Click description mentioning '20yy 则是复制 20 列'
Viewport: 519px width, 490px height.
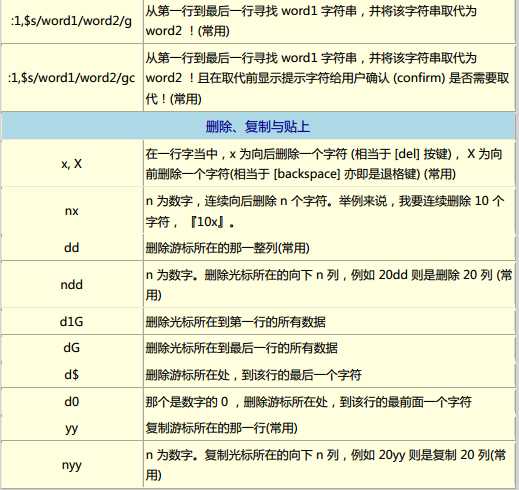[326, 465]
